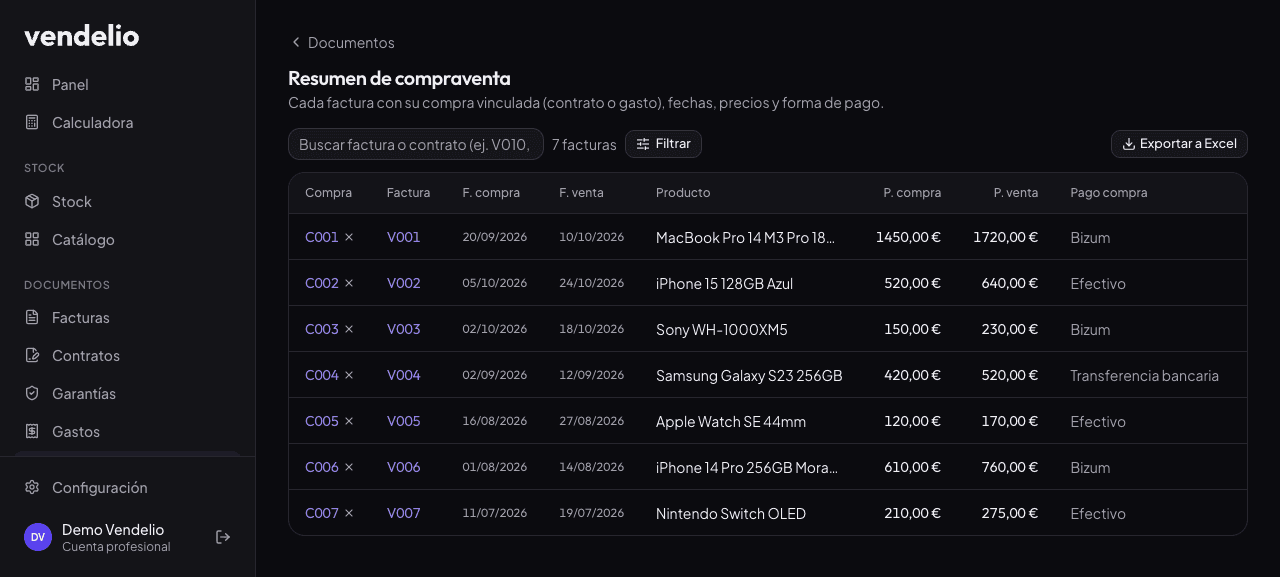
Task: Go back to Documentos
Action: coord(342,42)
